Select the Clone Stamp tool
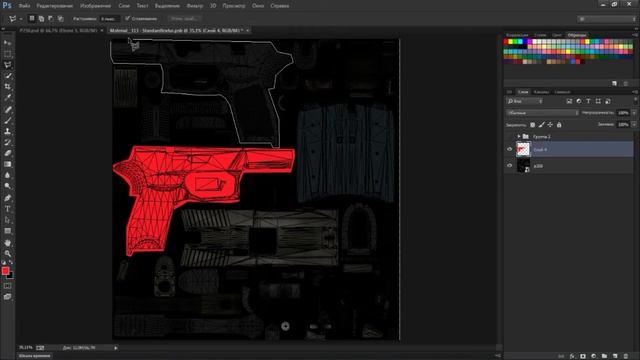640x360 pixels. point(7,131)
